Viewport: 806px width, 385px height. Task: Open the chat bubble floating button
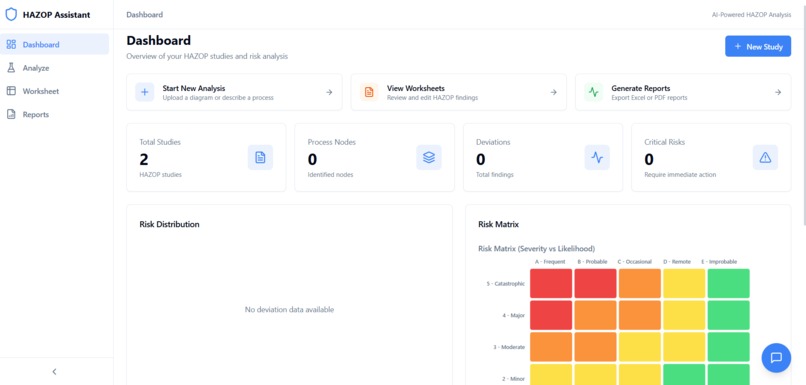(x=776, y=358)
